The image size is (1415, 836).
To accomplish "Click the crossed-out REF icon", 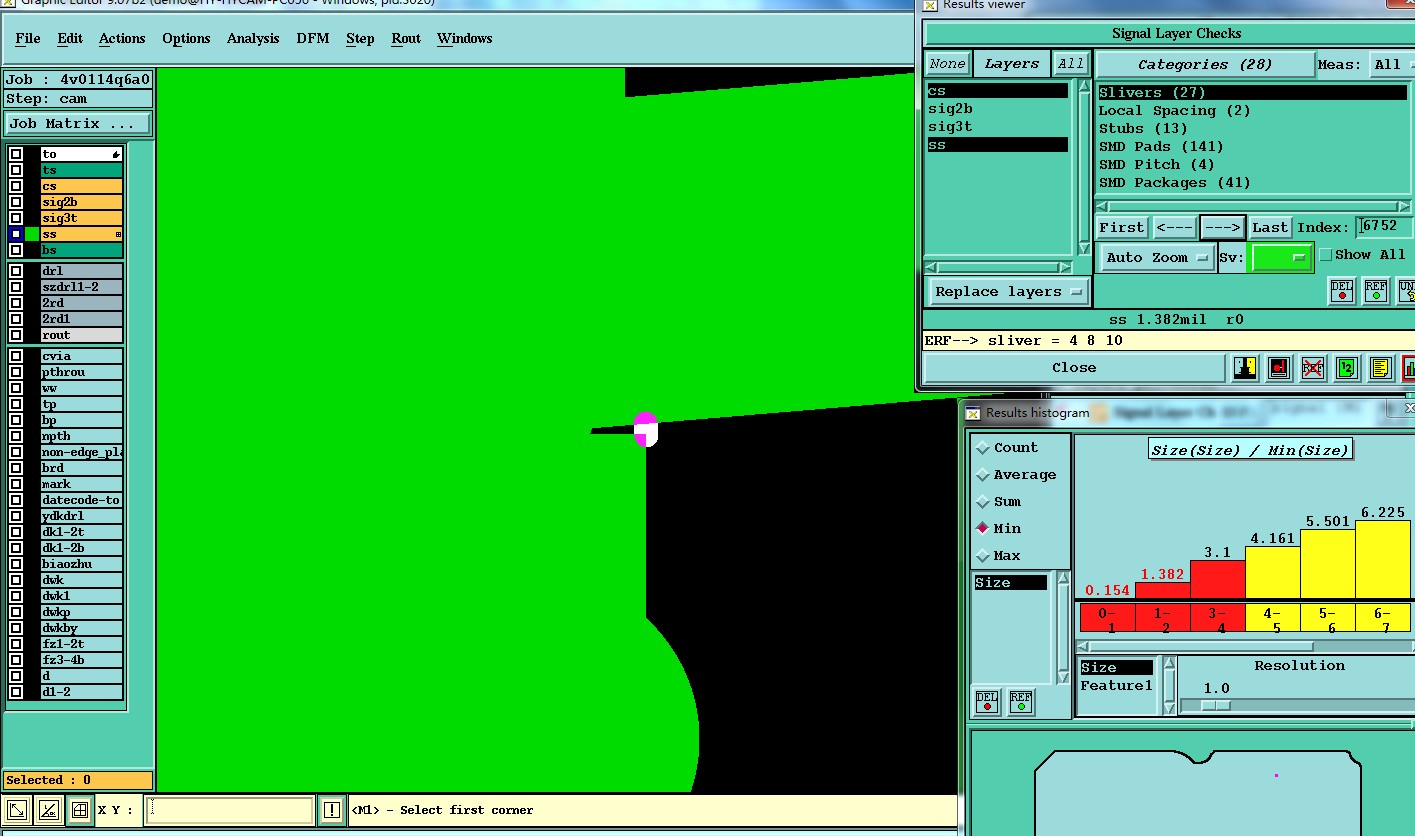I will [x=1313, y=368].
